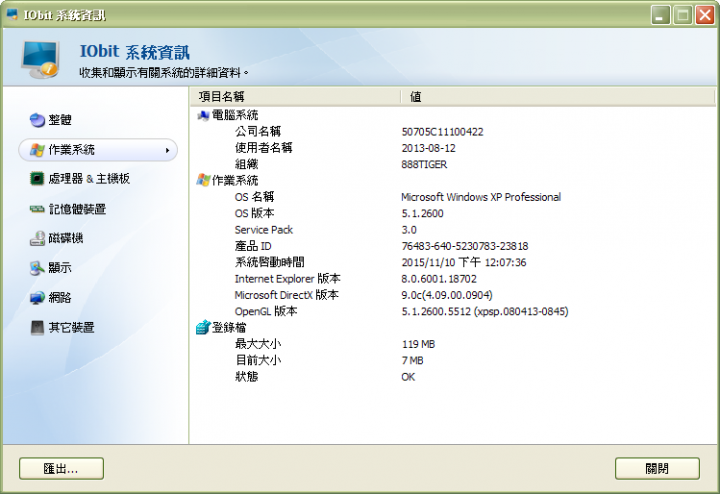720x494 pixels.
Task: Click the 作業系統 group icon in list
Action: click(203, 180)
